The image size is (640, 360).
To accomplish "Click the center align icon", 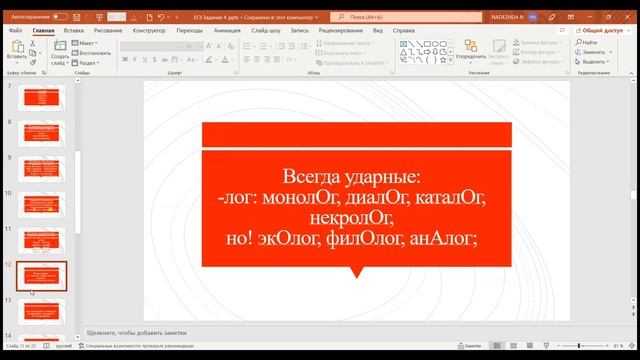I will tap(257, 60).
